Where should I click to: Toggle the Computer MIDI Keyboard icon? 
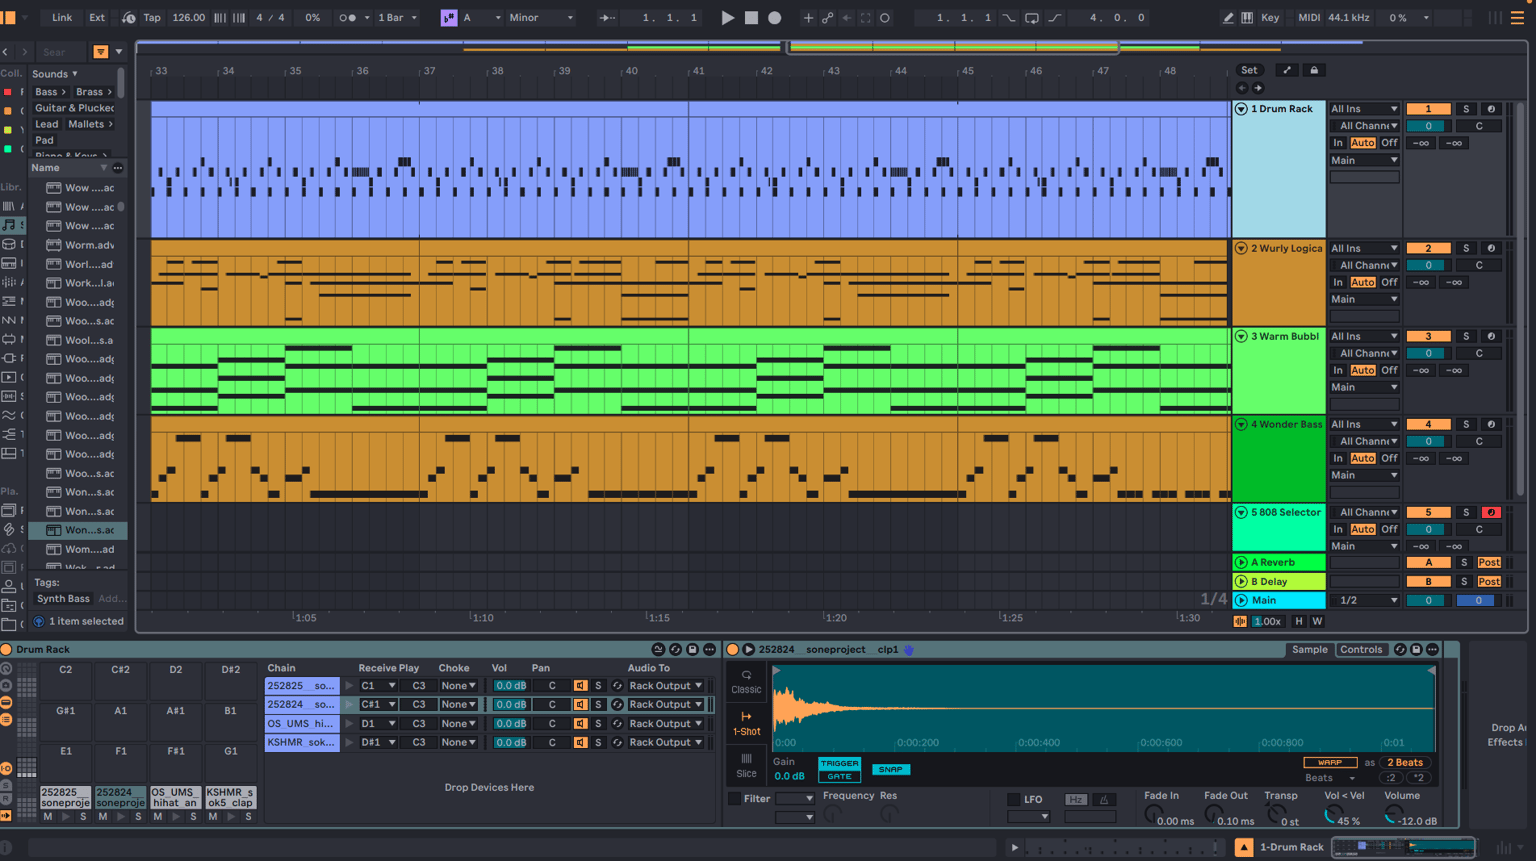tap(1247, 18)
